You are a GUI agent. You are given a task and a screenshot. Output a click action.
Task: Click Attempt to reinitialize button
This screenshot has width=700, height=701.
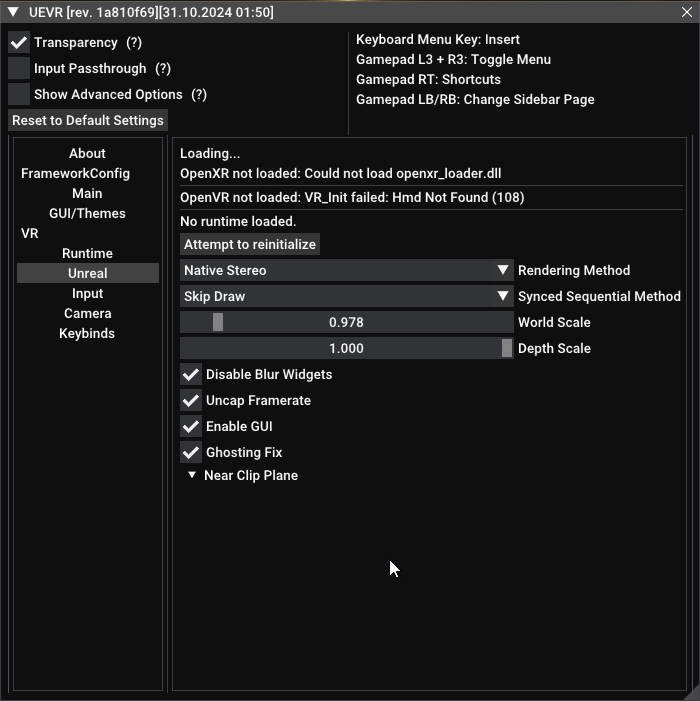pyautogui.click(x=250, y=244)
